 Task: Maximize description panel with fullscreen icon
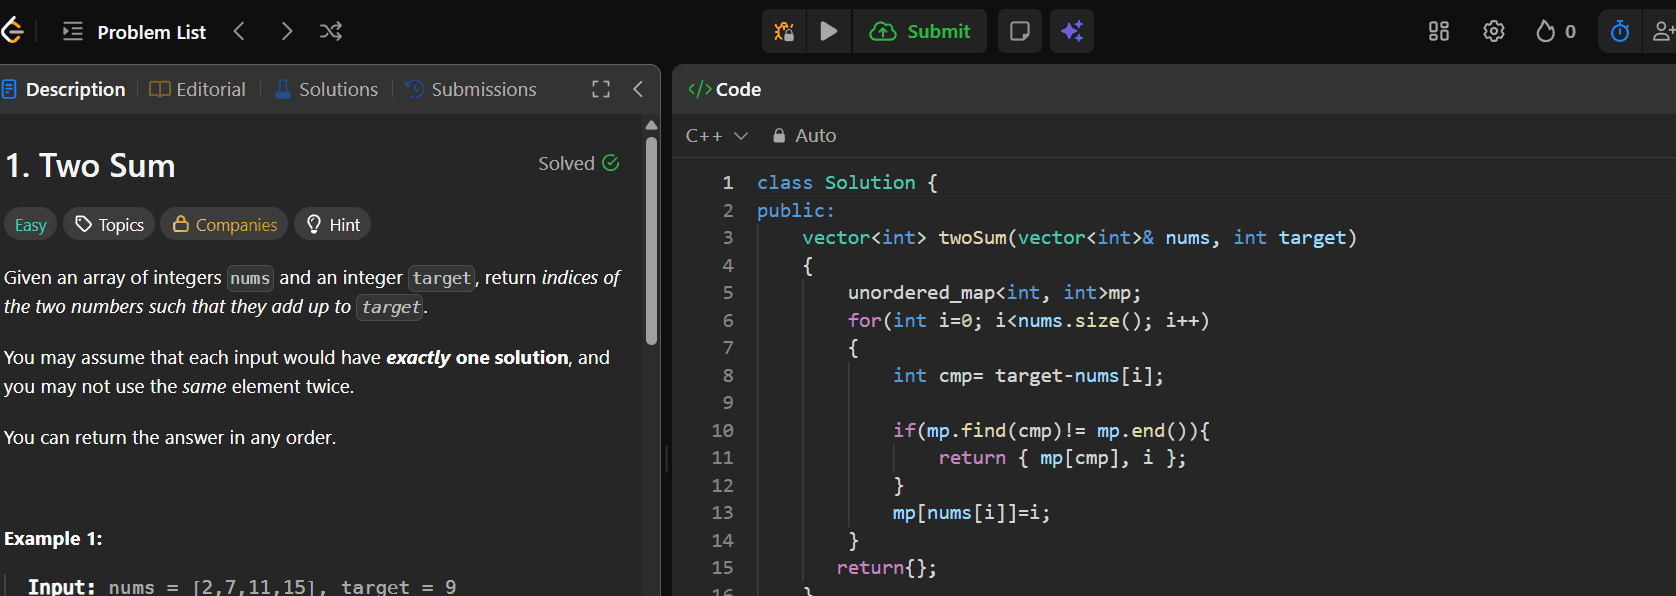pyautogui.click(x=601, y=89)
